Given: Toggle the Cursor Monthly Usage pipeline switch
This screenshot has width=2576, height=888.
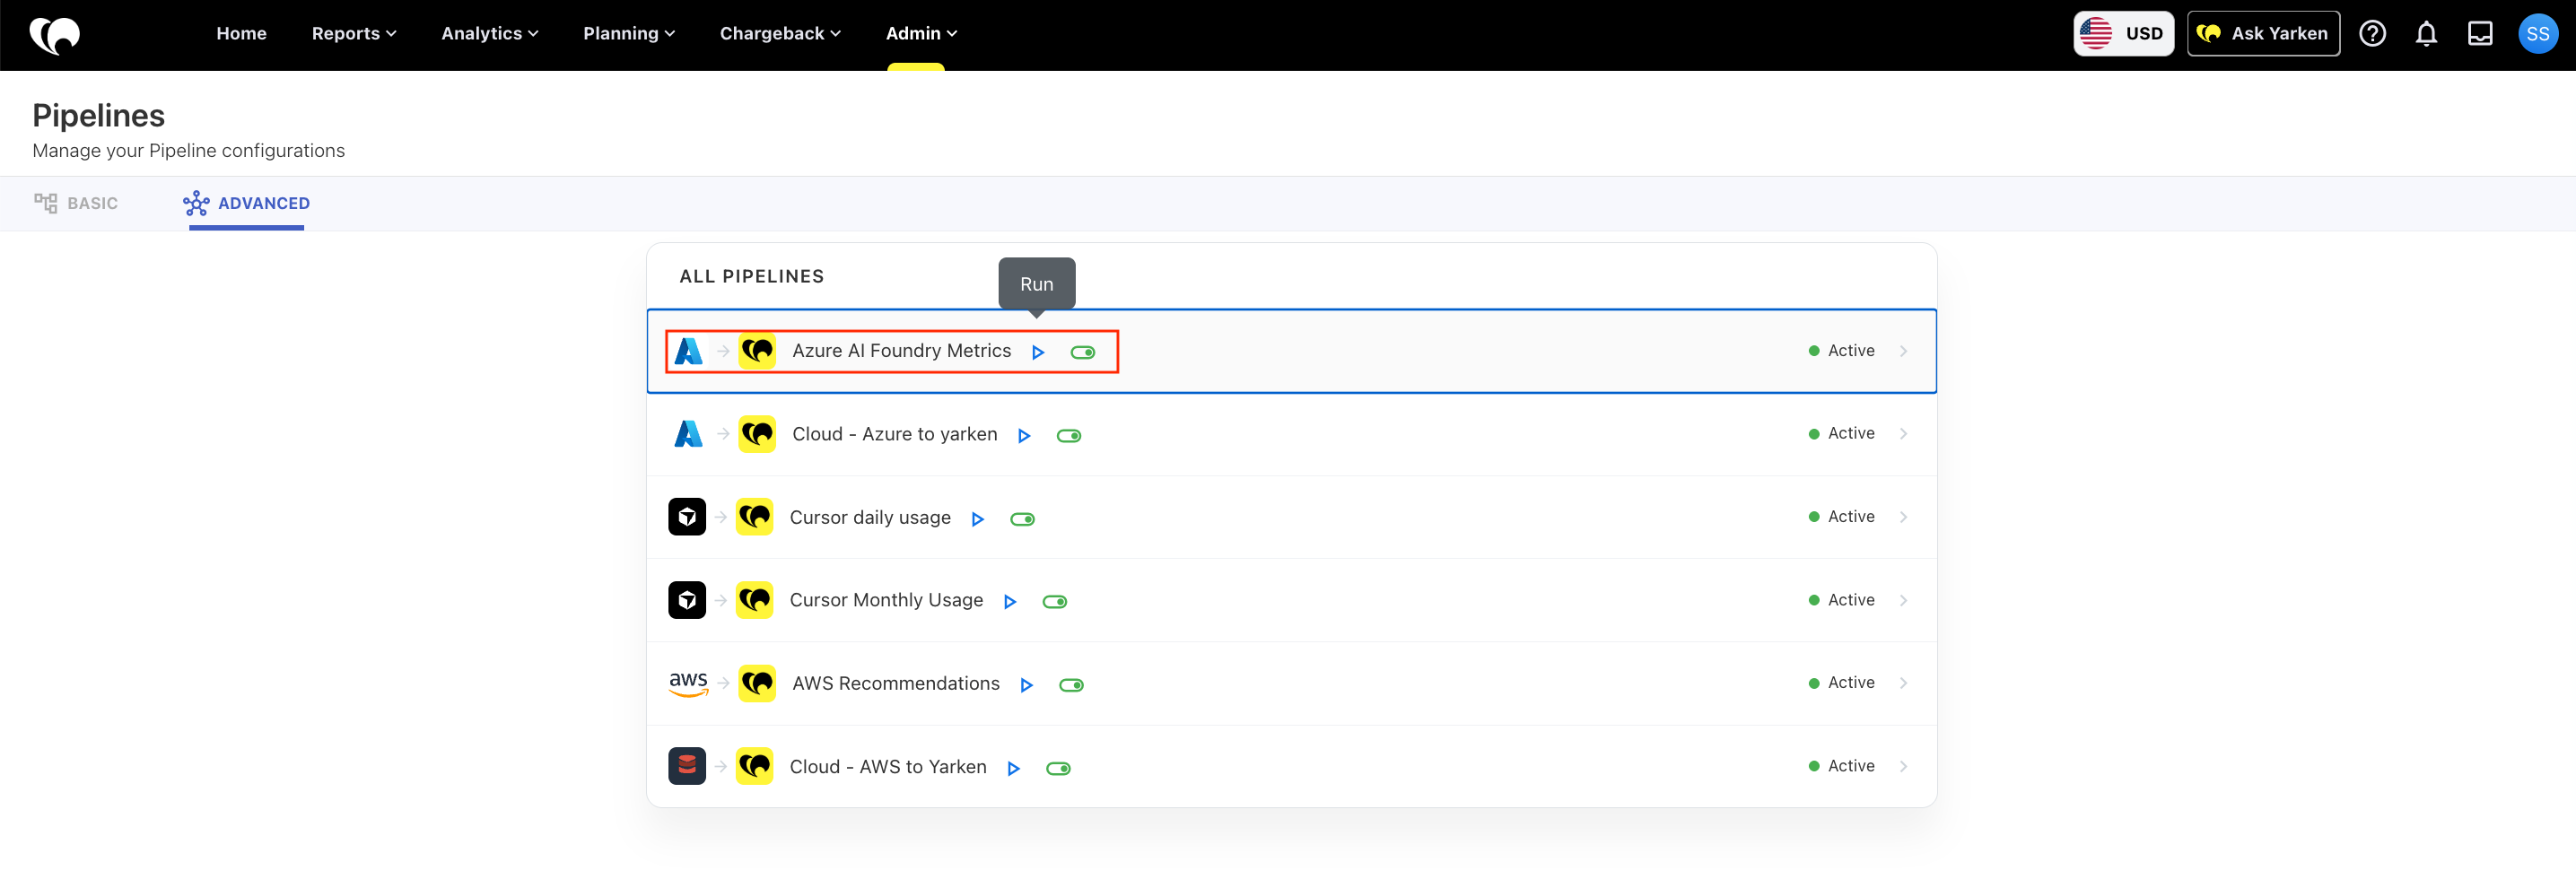Looking at the screenshot, I should [x=1055, y=602].
